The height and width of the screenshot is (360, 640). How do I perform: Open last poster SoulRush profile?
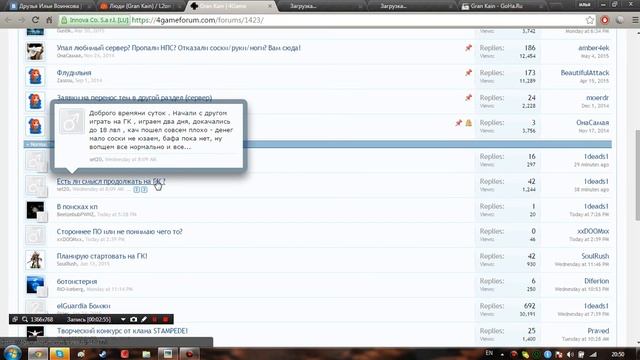pos(595,256)
